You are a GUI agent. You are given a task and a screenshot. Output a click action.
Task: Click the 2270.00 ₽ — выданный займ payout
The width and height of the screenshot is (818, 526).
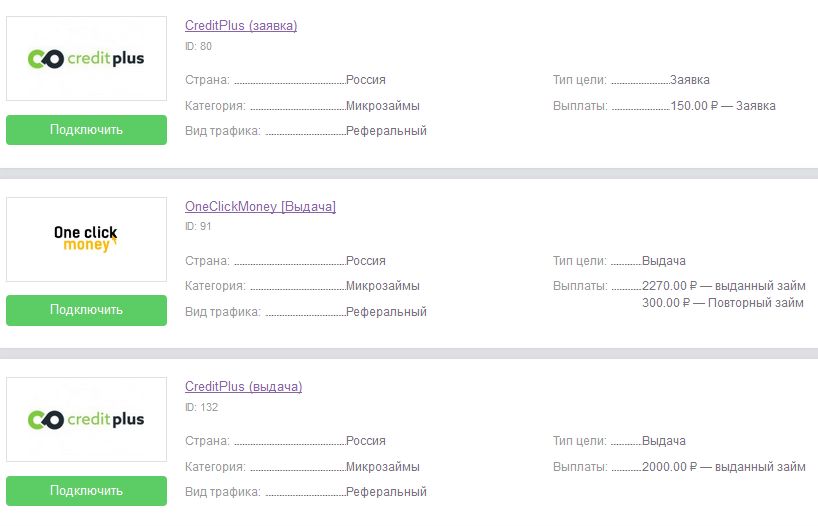click(x=724, y=286)
